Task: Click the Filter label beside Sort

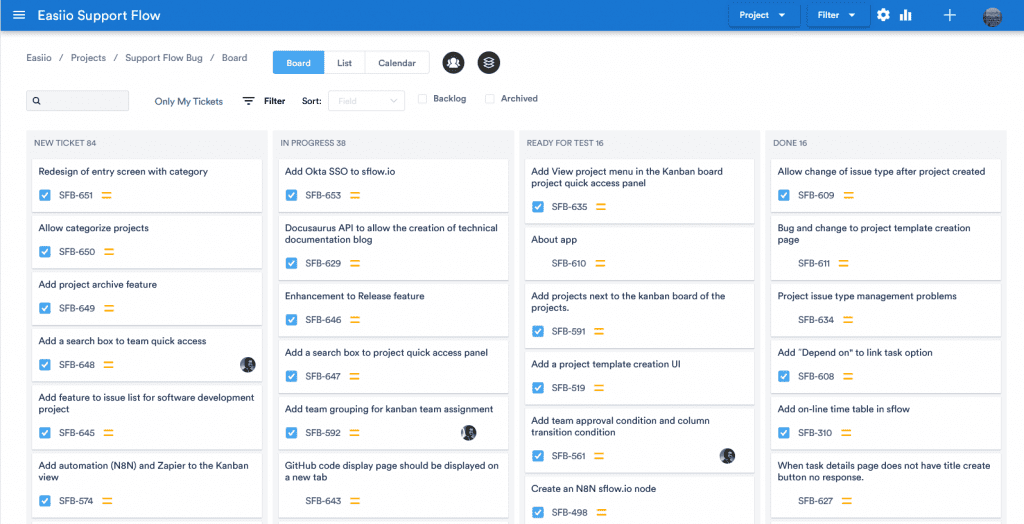Action: click(274, 101)
